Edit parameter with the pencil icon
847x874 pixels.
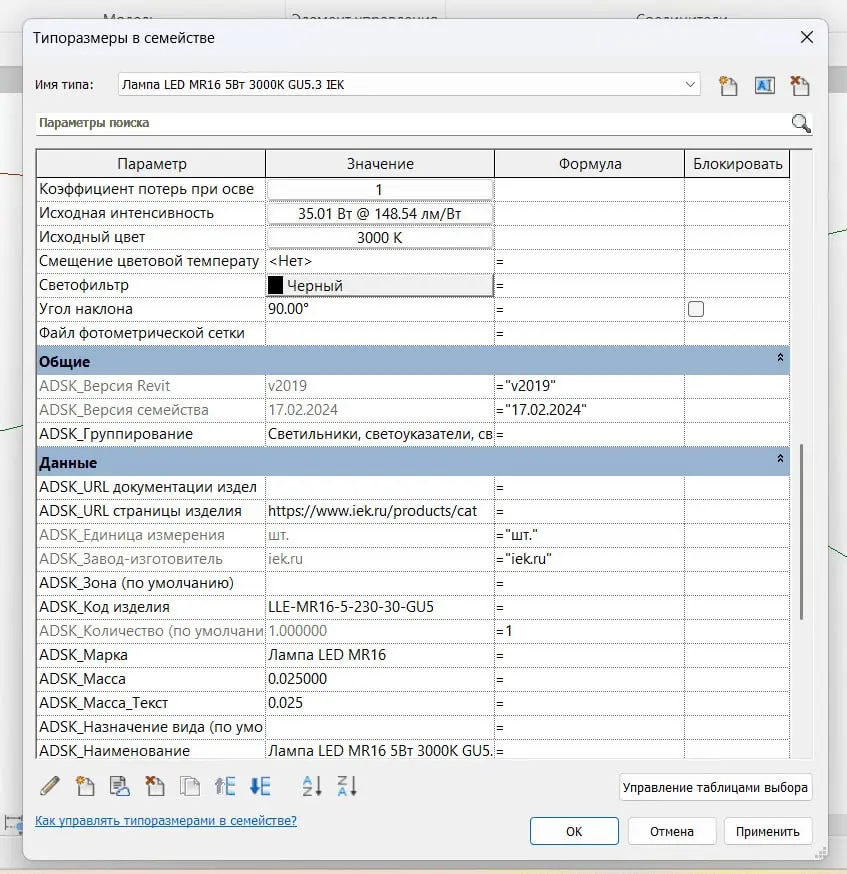point(50,786)
